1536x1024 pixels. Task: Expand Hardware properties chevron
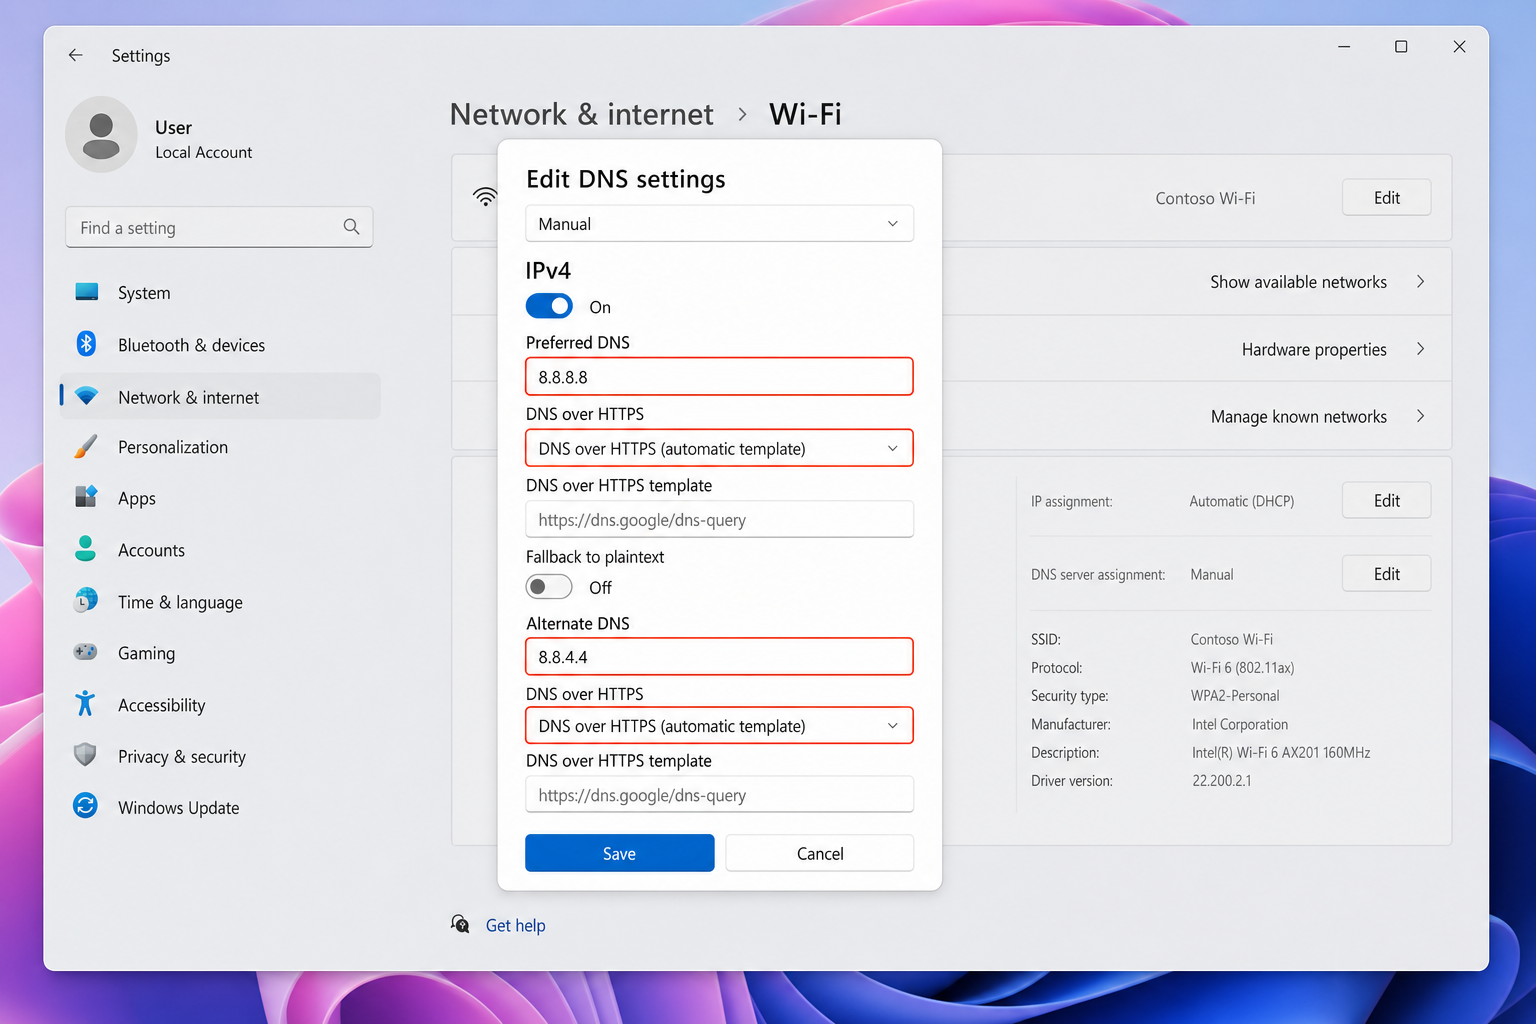pyautogui.click(x=1420, y=349)
